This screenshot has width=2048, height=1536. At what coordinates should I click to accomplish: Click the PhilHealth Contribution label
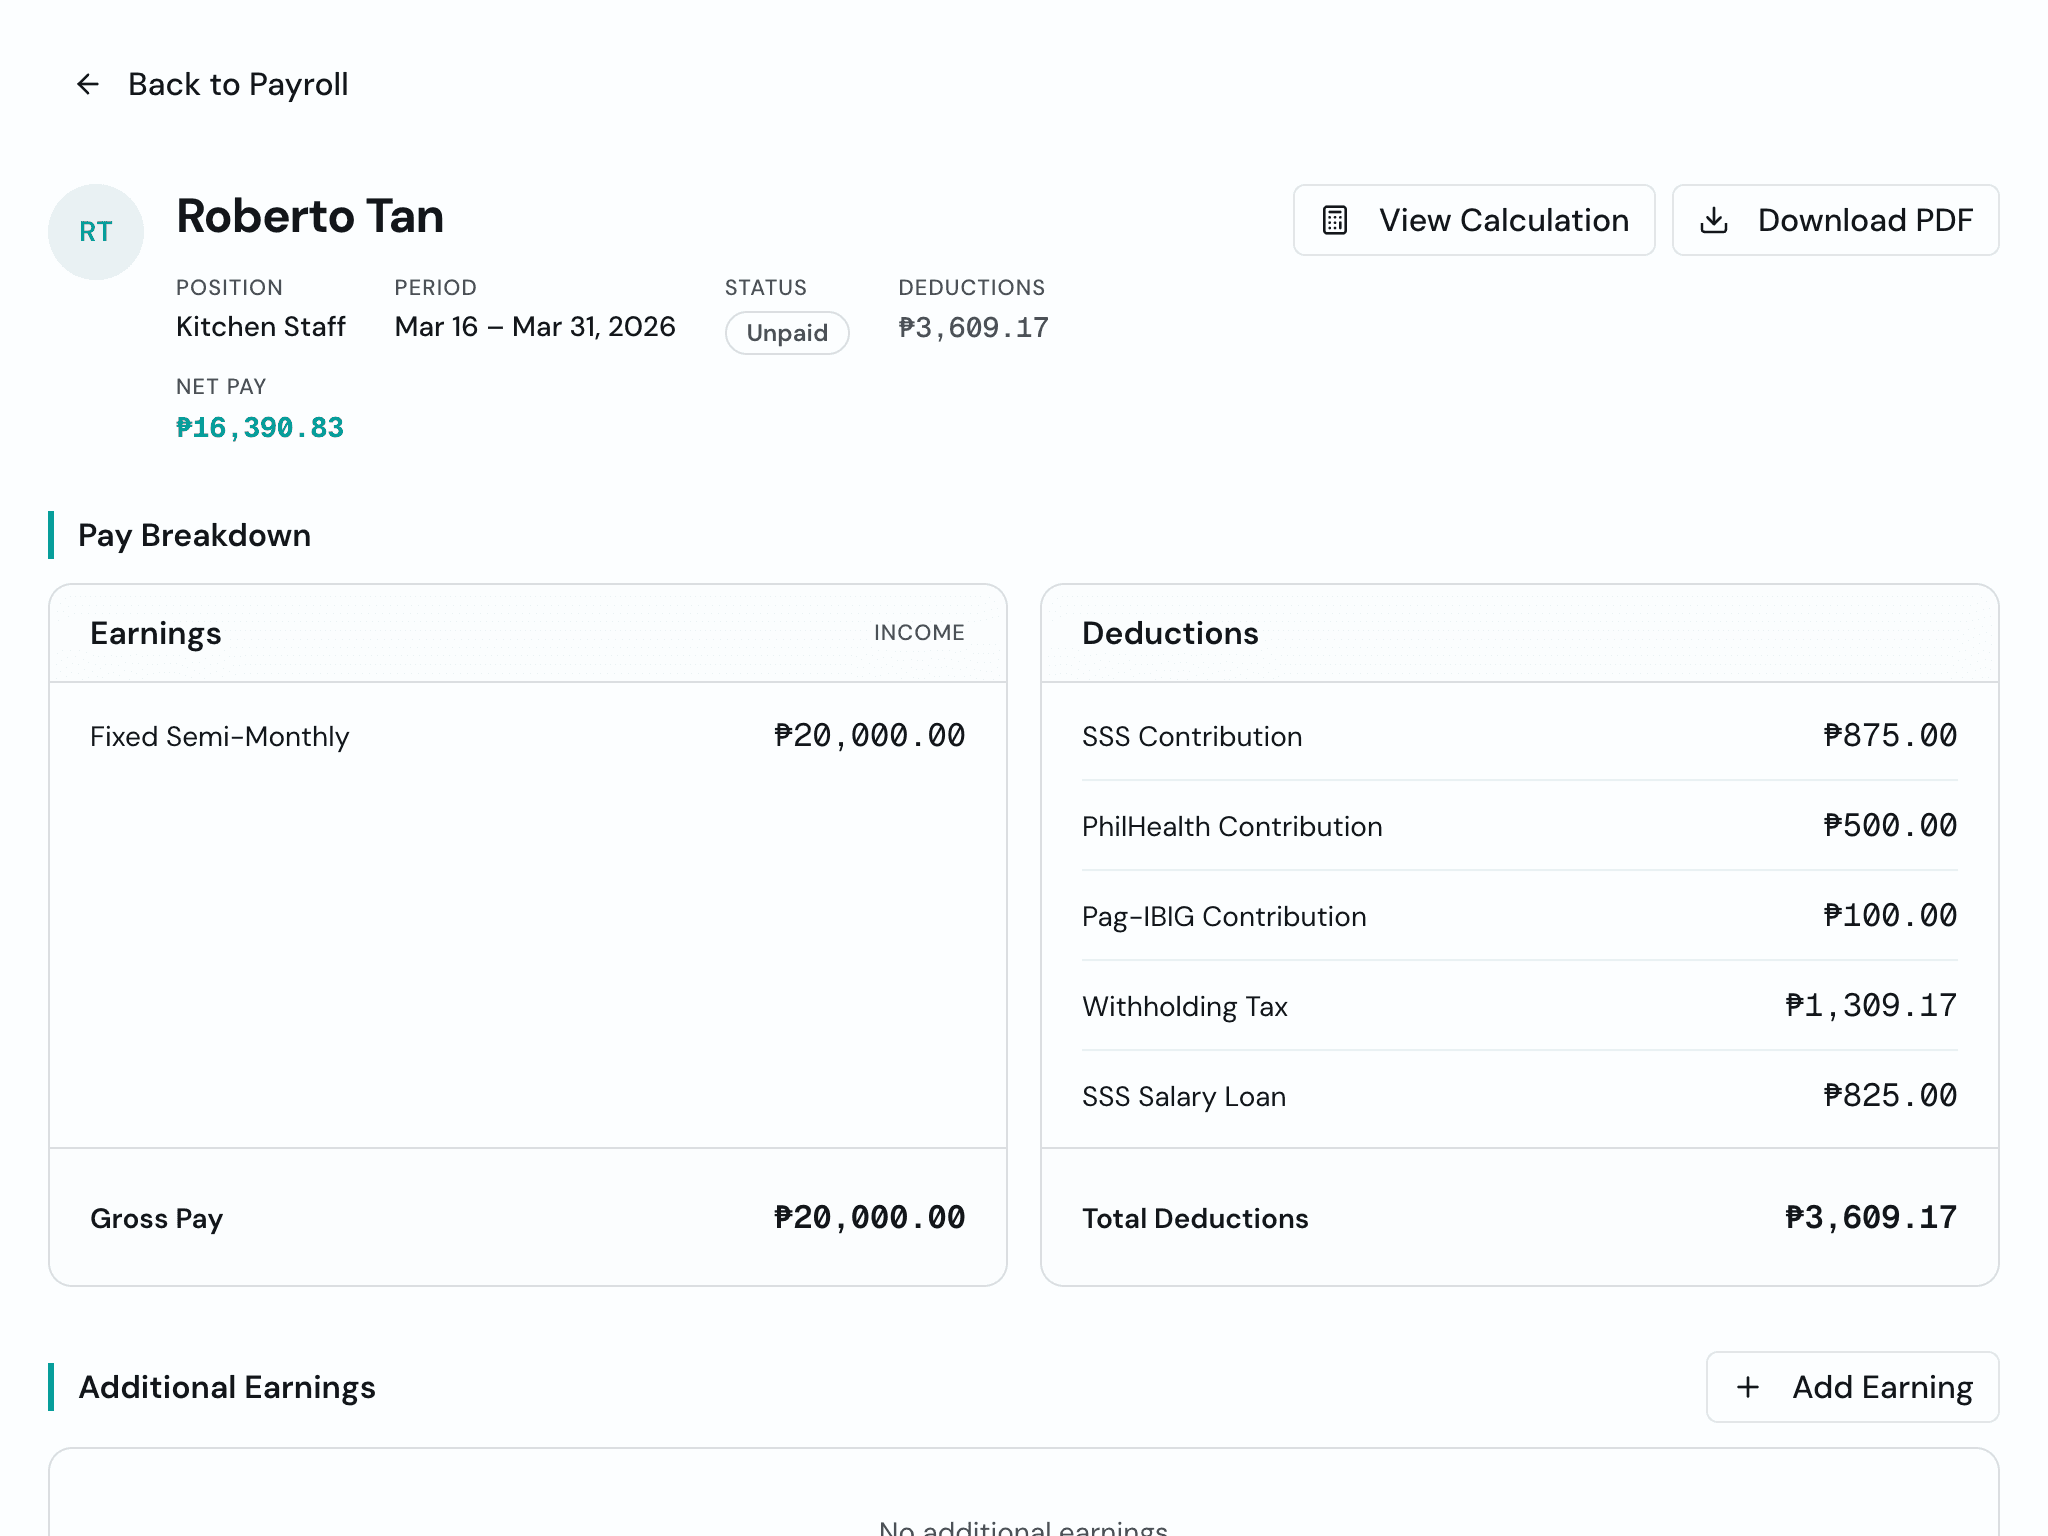[x=1232, y=827]
